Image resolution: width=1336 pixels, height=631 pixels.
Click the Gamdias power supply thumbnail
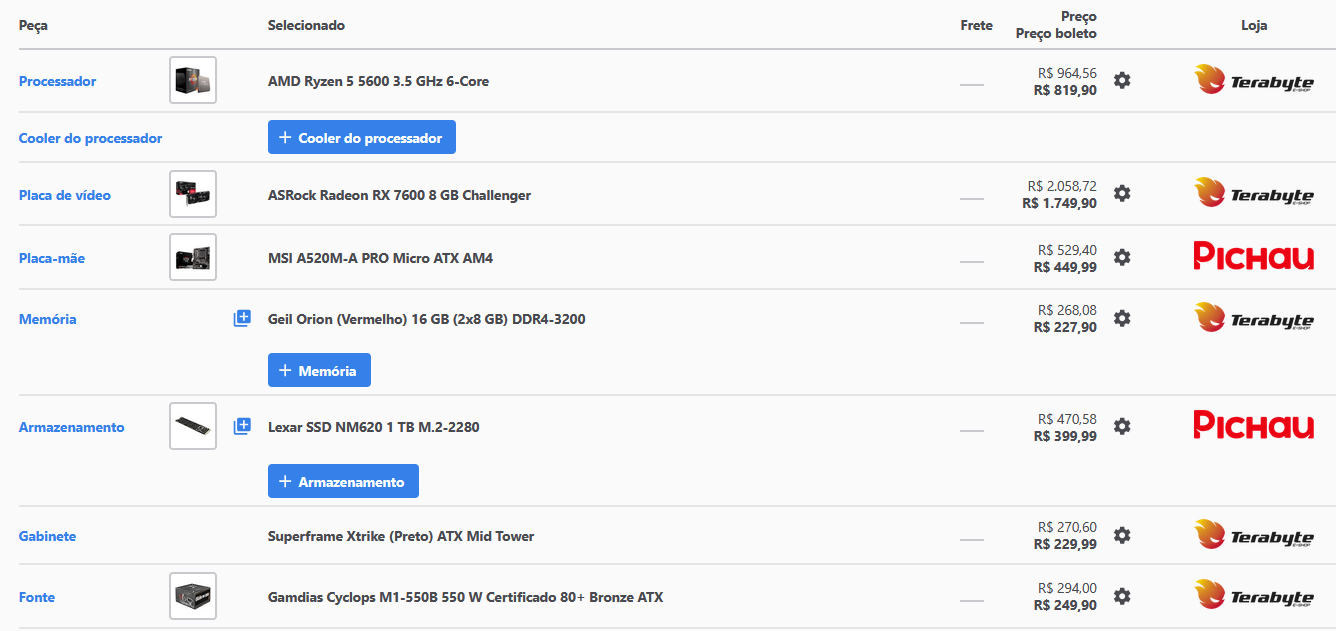193,596
